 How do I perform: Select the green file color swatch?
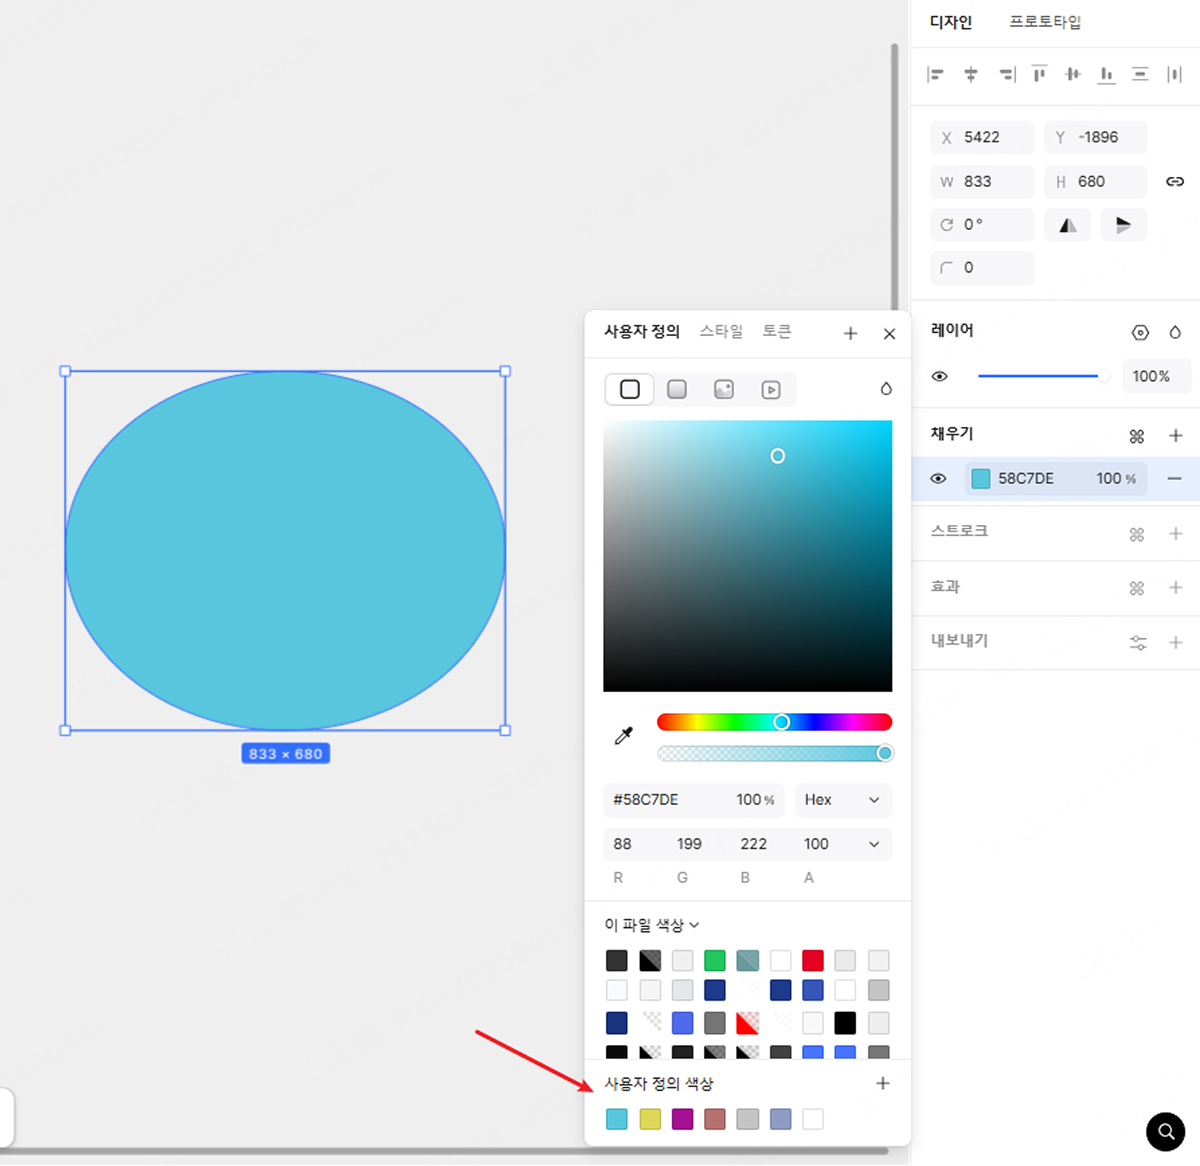[714, 961]
